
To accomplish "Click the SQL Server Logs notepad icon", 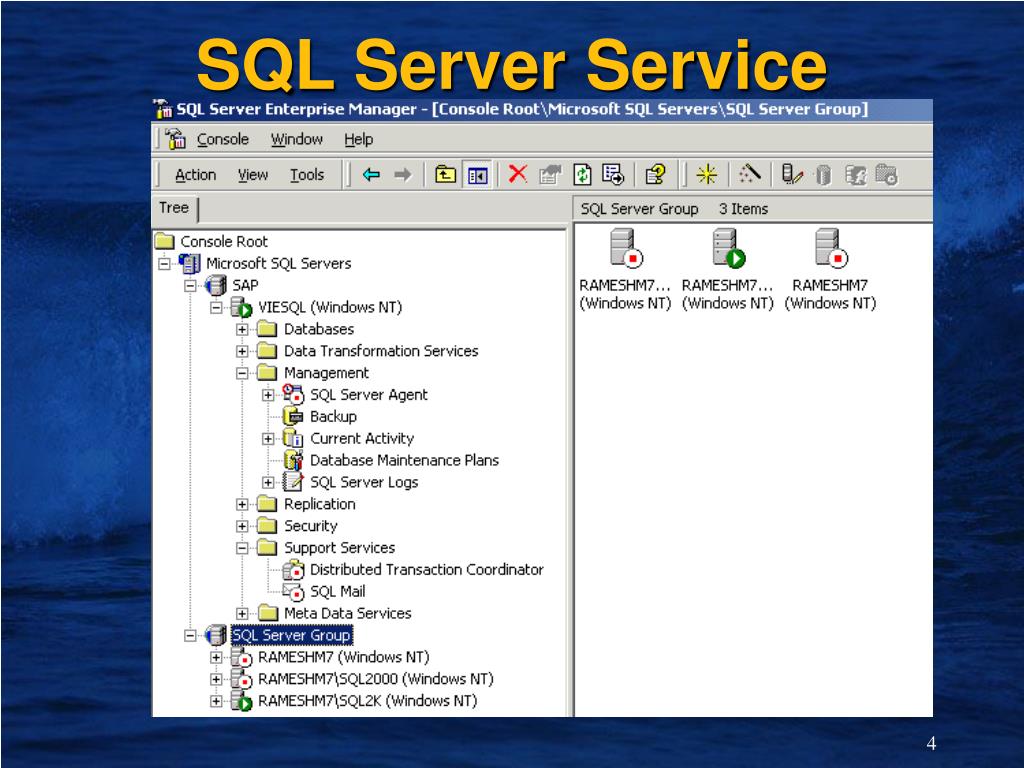I will [x=293, y=482].
